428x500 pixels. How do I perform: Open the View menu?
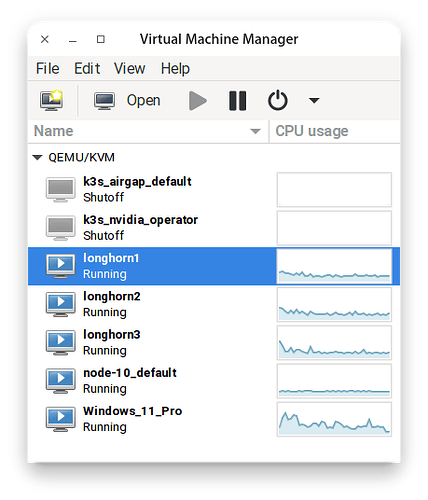coord(130,69)
